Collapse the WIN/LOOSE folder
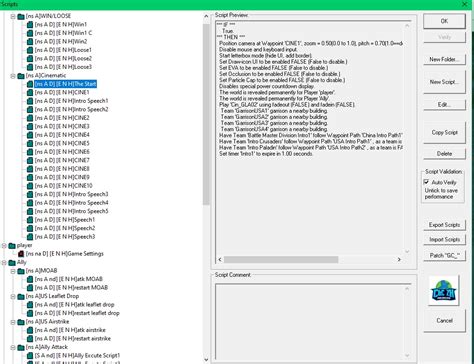The image size is (474, 364). click(x=13, y=16)
